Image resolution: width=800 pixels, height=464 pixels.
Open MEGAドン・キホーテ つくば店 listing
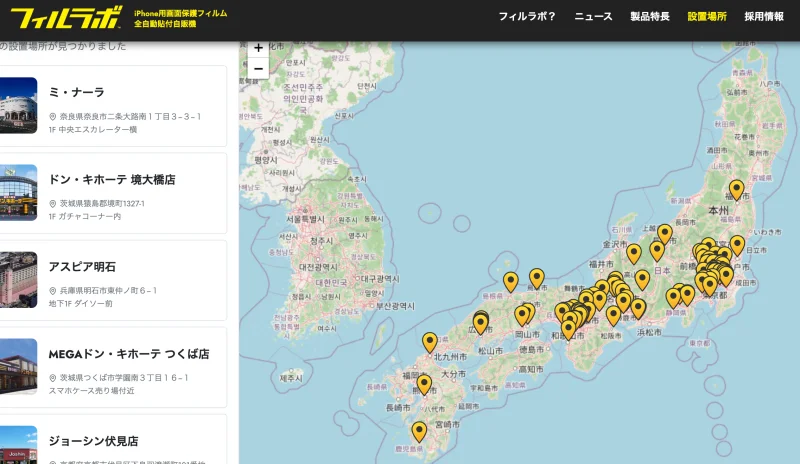(113, 368)
